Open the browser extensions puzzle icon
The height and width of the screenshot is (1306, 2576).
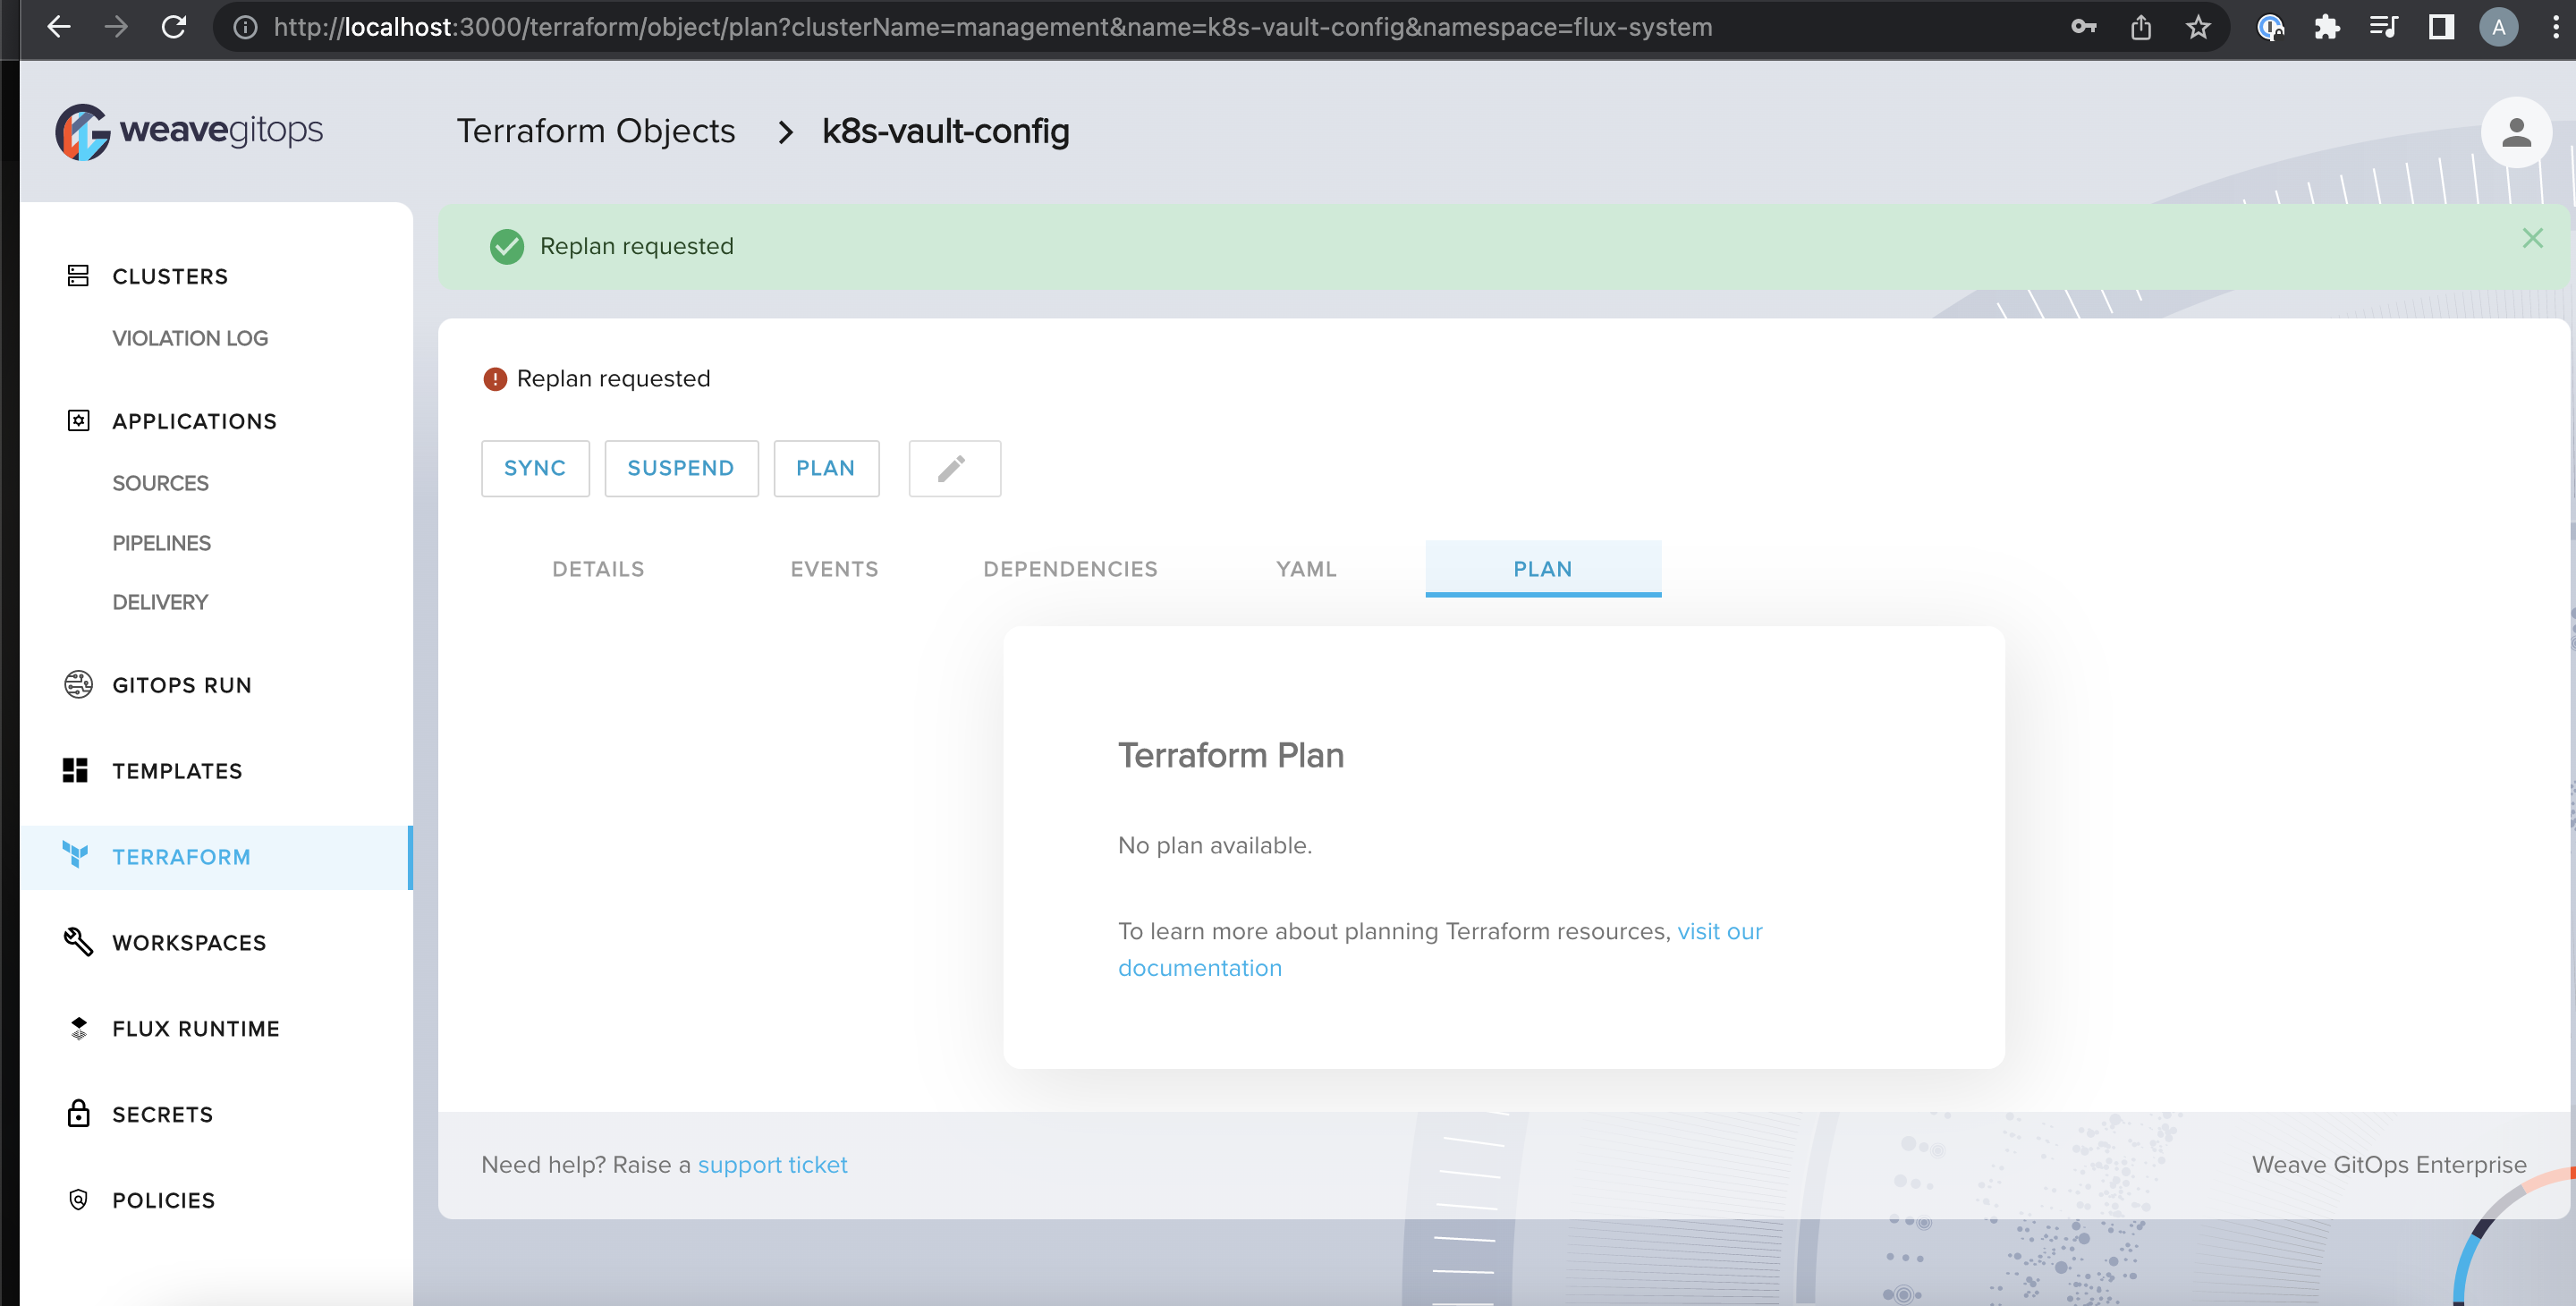pyautogui.click(x=2327, y=27)
